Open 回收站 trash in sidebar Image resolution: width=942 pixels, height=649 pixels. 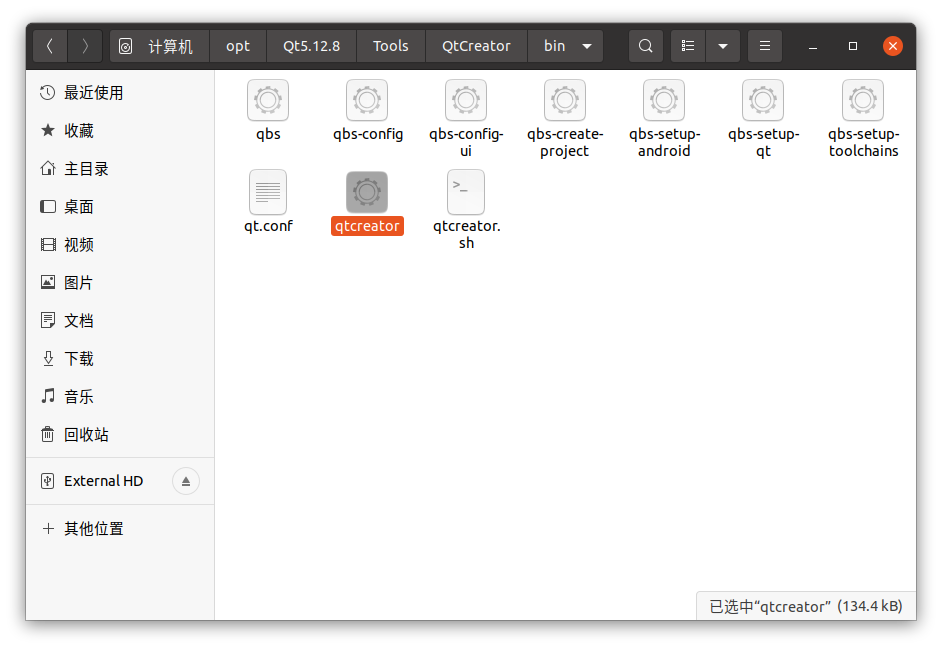[120, 434]
